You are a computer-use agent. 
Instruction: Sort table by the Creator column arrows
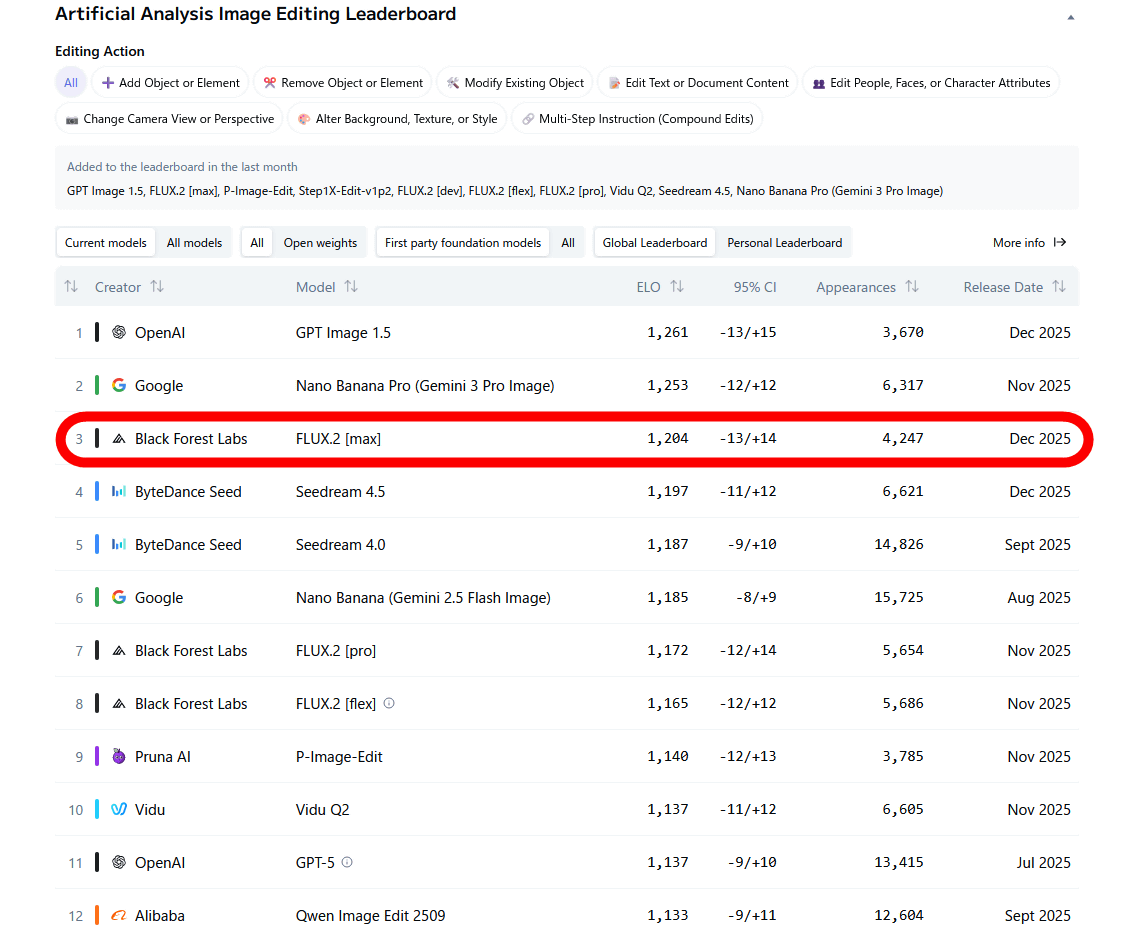pos(157,287)
